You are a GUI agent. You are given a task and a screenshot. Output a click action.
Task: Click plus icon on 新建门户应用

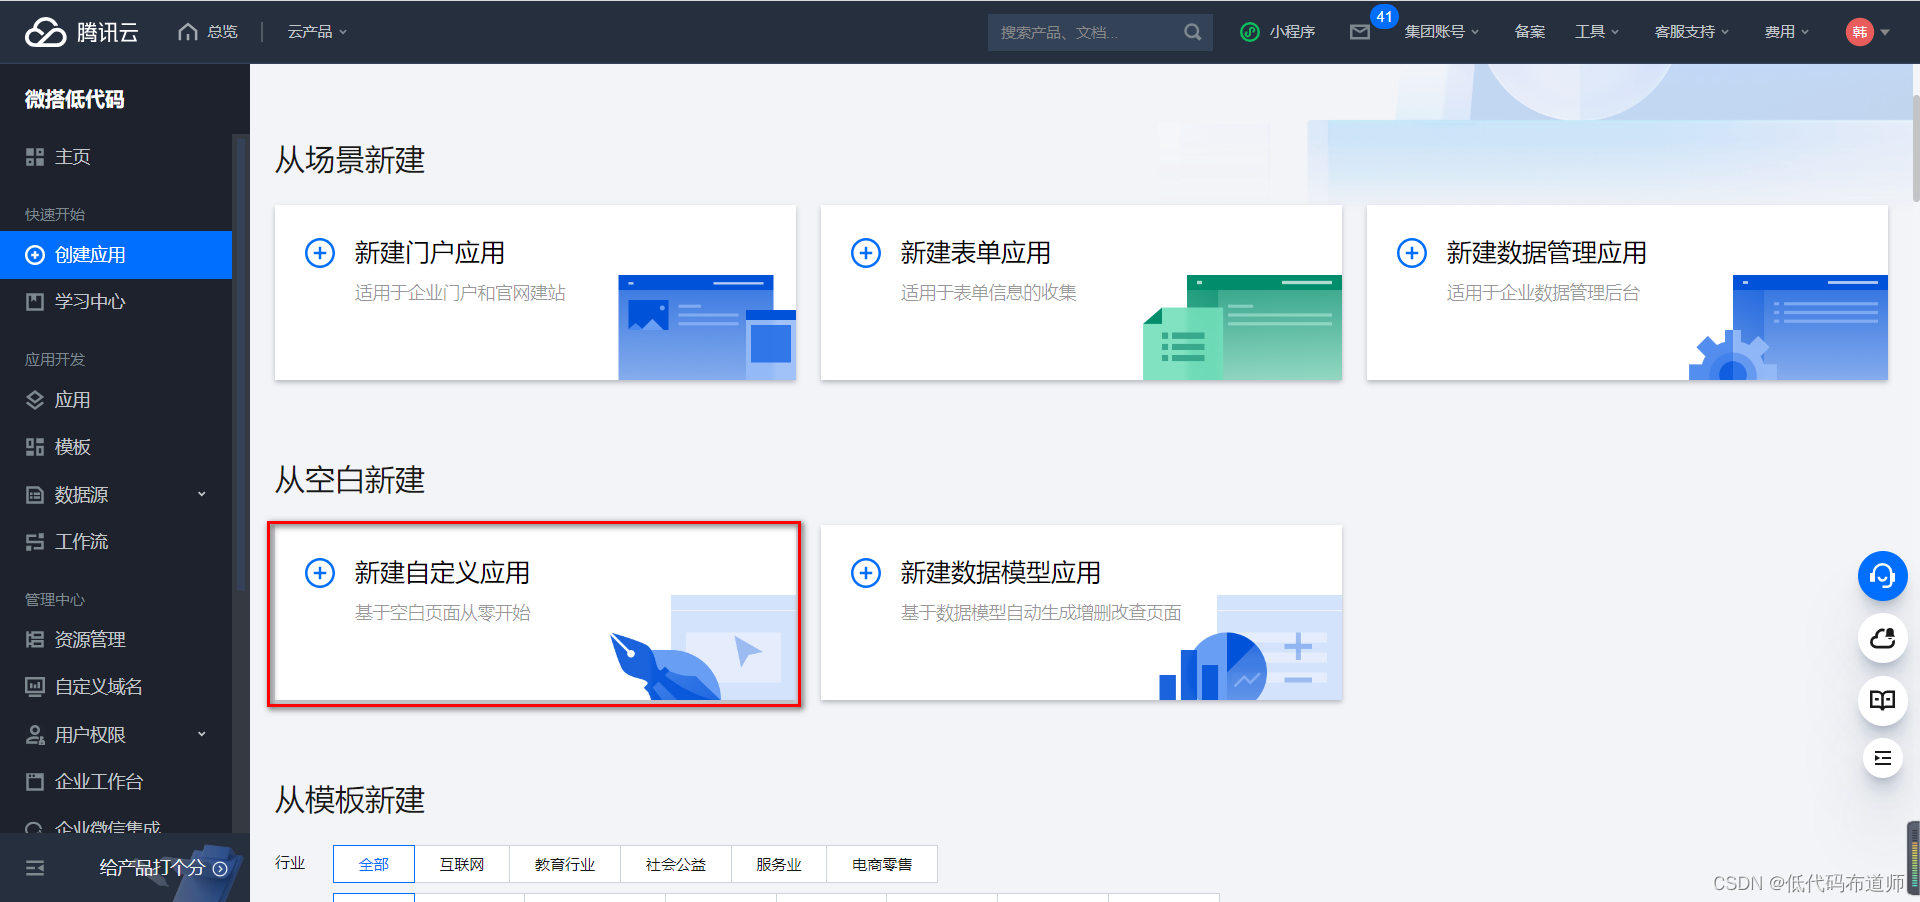point(320,253)
